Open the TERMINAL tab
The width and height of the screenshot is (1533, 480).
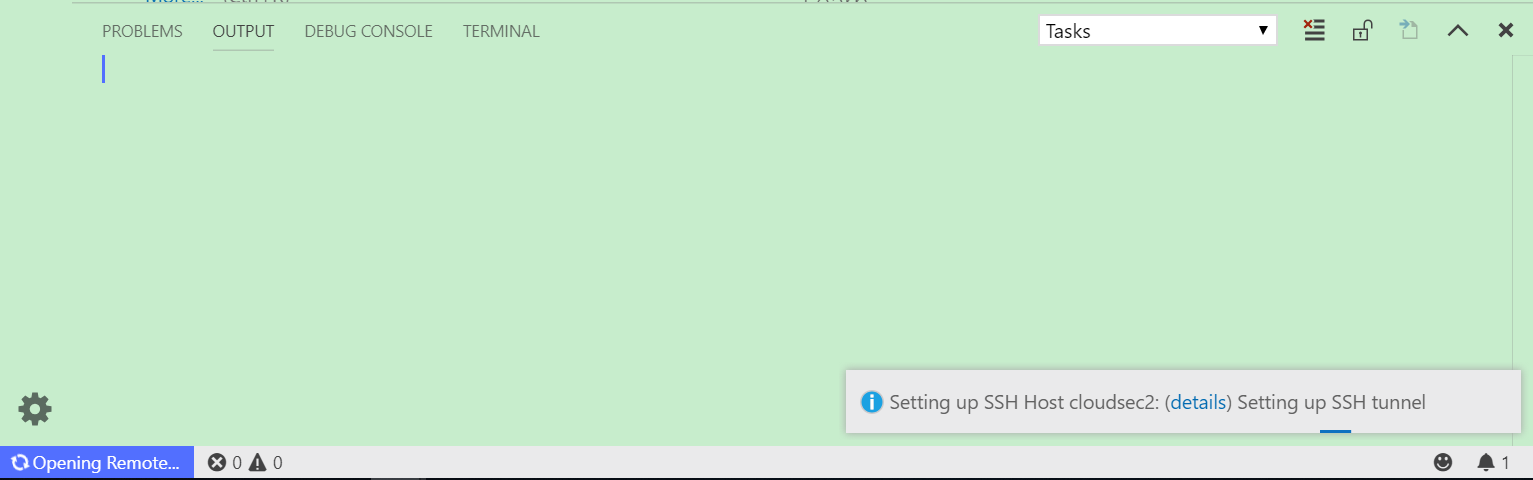pyautogui.click(x=501, y=31)
